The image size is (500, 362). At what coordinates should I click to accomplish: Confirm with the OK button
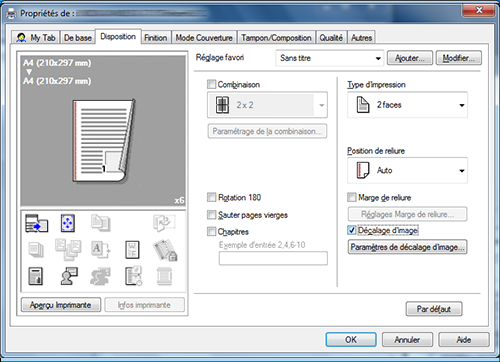351,340
